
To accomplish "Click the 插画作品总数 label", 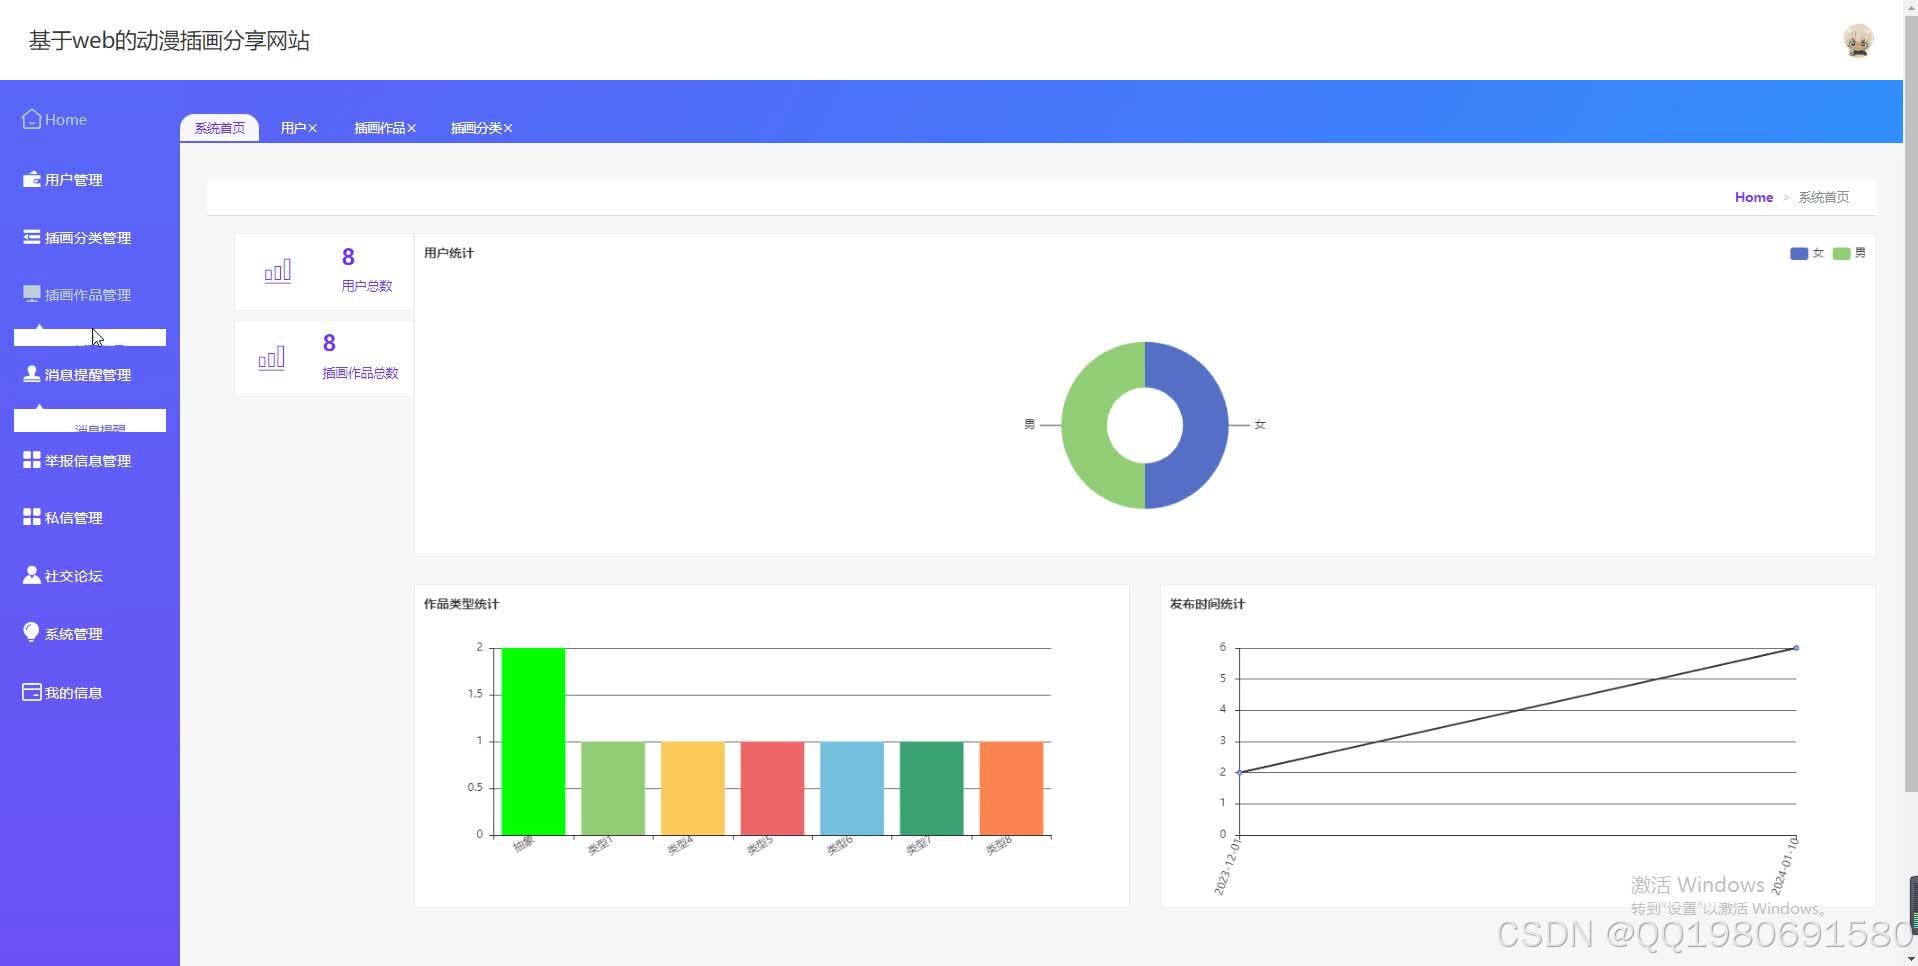I will click(360, 373).
